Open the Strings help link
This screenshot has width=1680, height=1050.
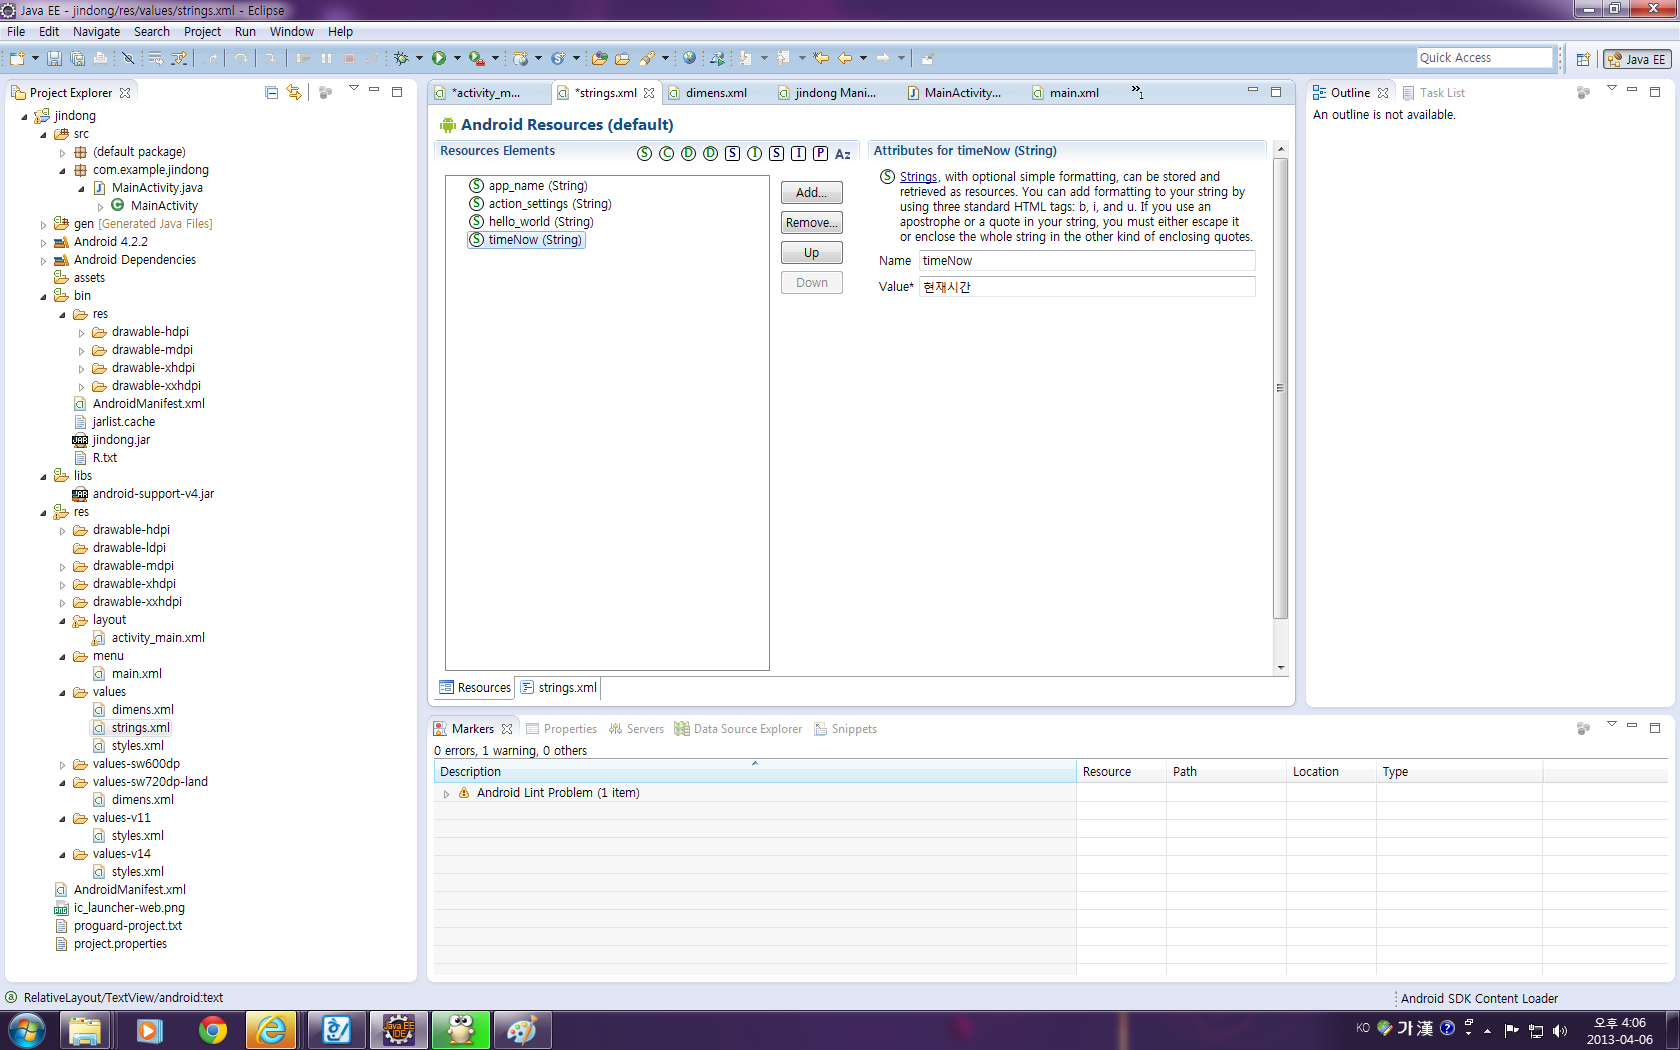pos(918,177)
